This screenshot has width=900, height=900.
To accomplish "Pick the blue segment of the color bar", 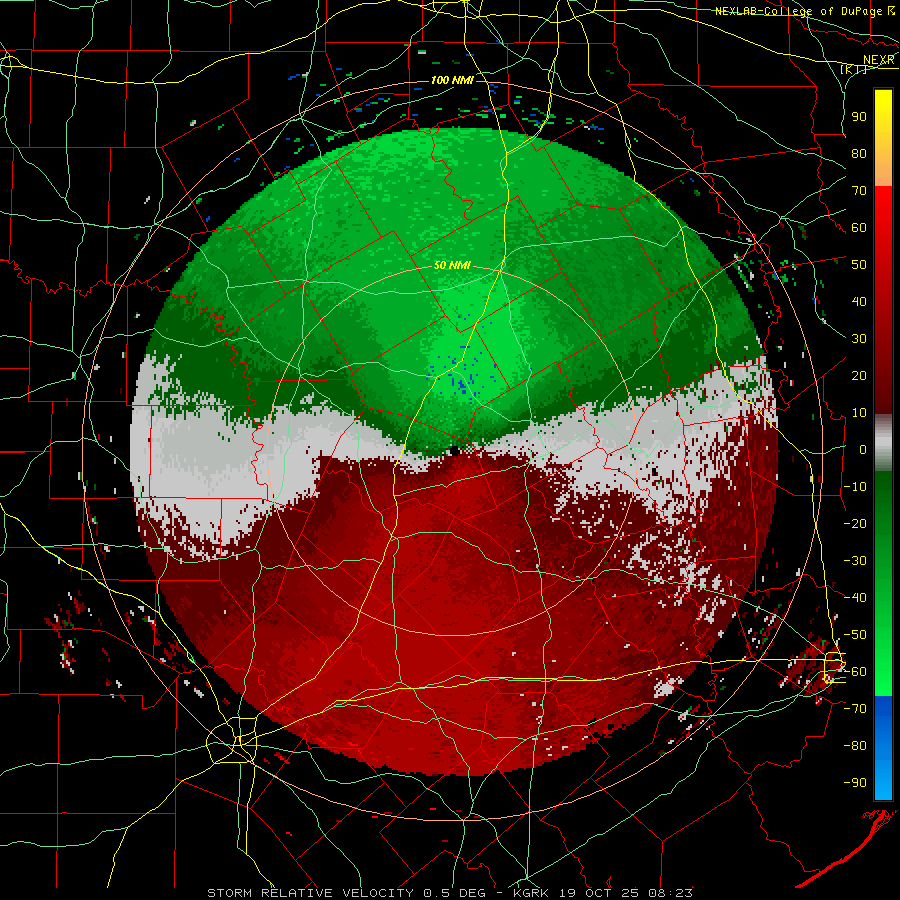I will (883, 747).
